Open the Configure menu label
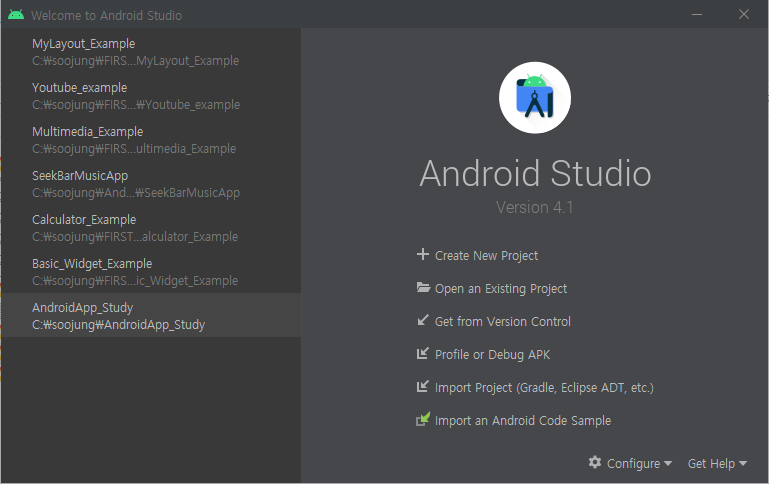769x484 pixels. pos(633,463)
